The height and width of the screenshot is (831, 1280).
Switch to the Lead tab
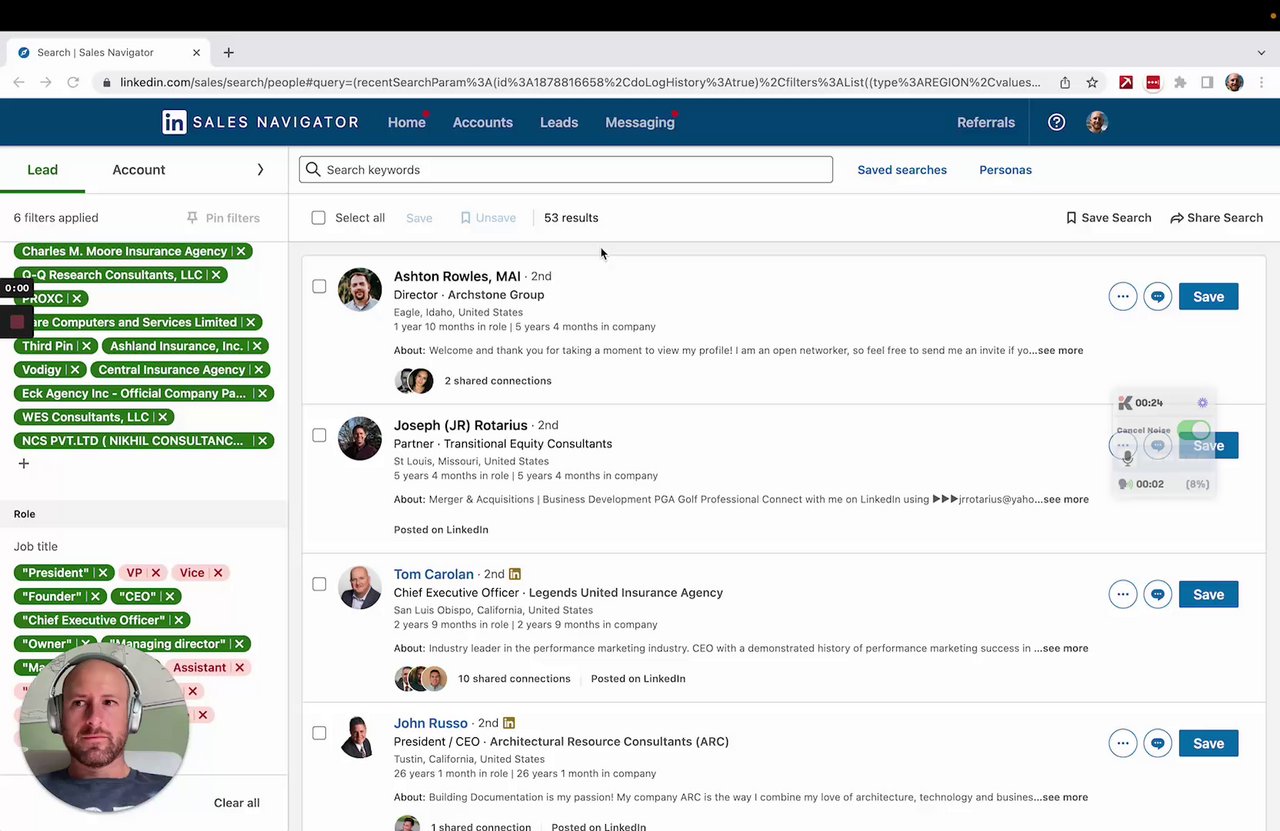tap(42, 170)
